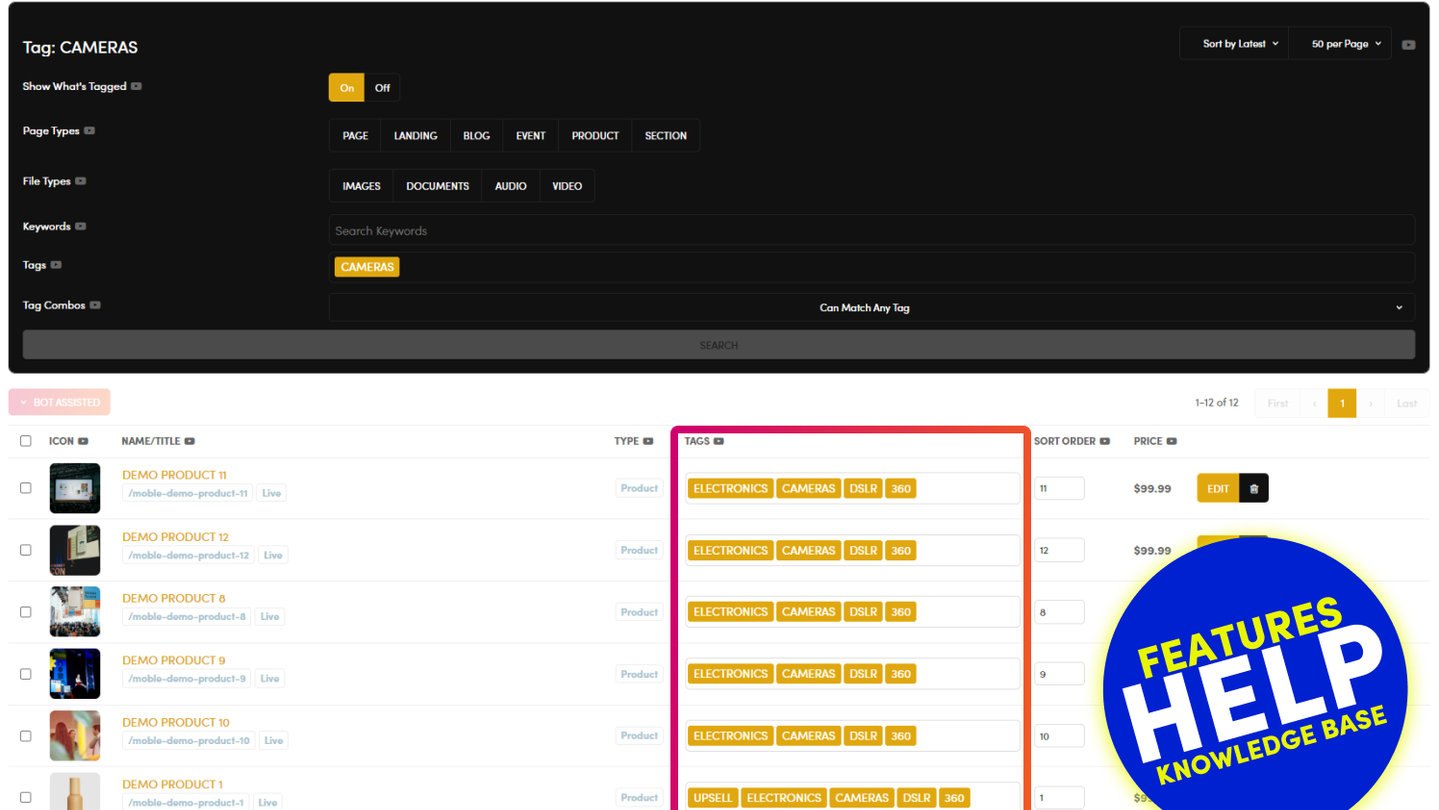Image resolution: width=1439 pixels, height=810 pixels.
Task: Click the trash icon for Demo Product 11
Action: (x=1254, y=488)
